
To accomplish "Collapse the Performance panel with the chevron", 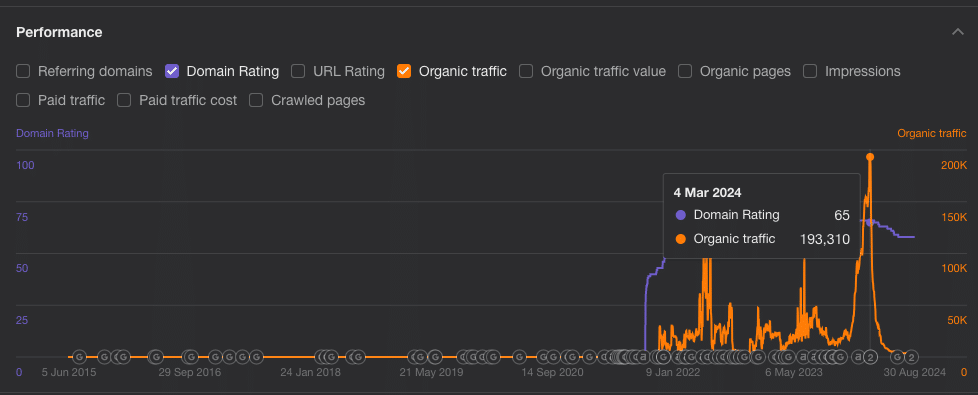I will point(958,32).
